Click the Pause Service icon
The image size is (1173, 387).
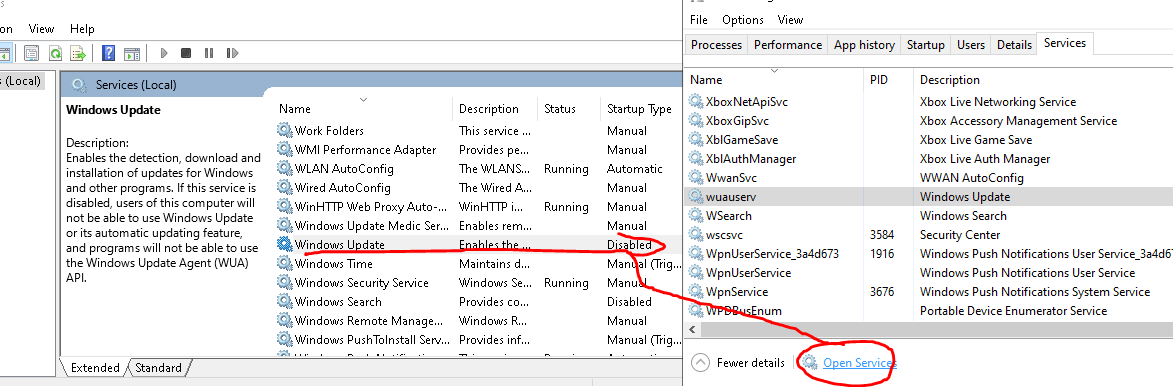click(209, 53)
